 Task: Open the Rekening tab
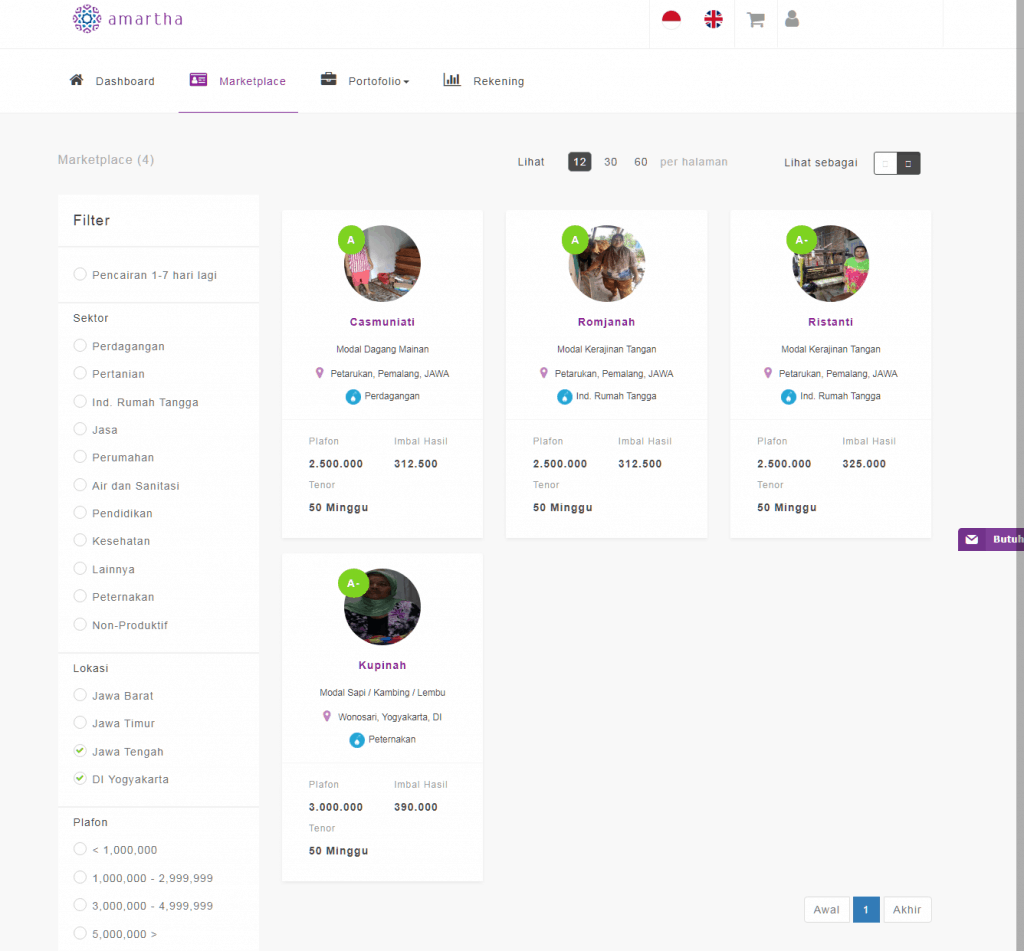(x=484, y=81)
